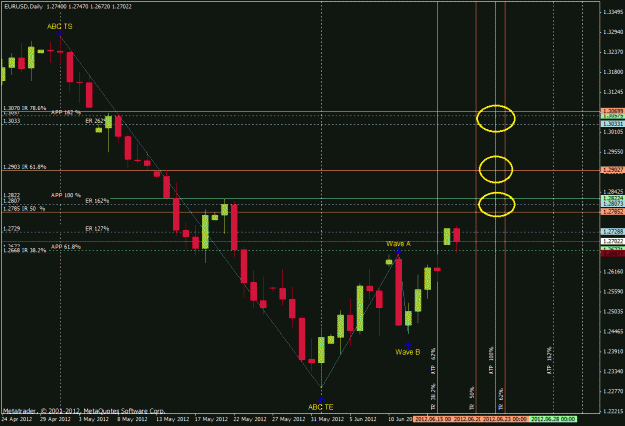Click the 17 May 2012 date label

pos(210,419)
